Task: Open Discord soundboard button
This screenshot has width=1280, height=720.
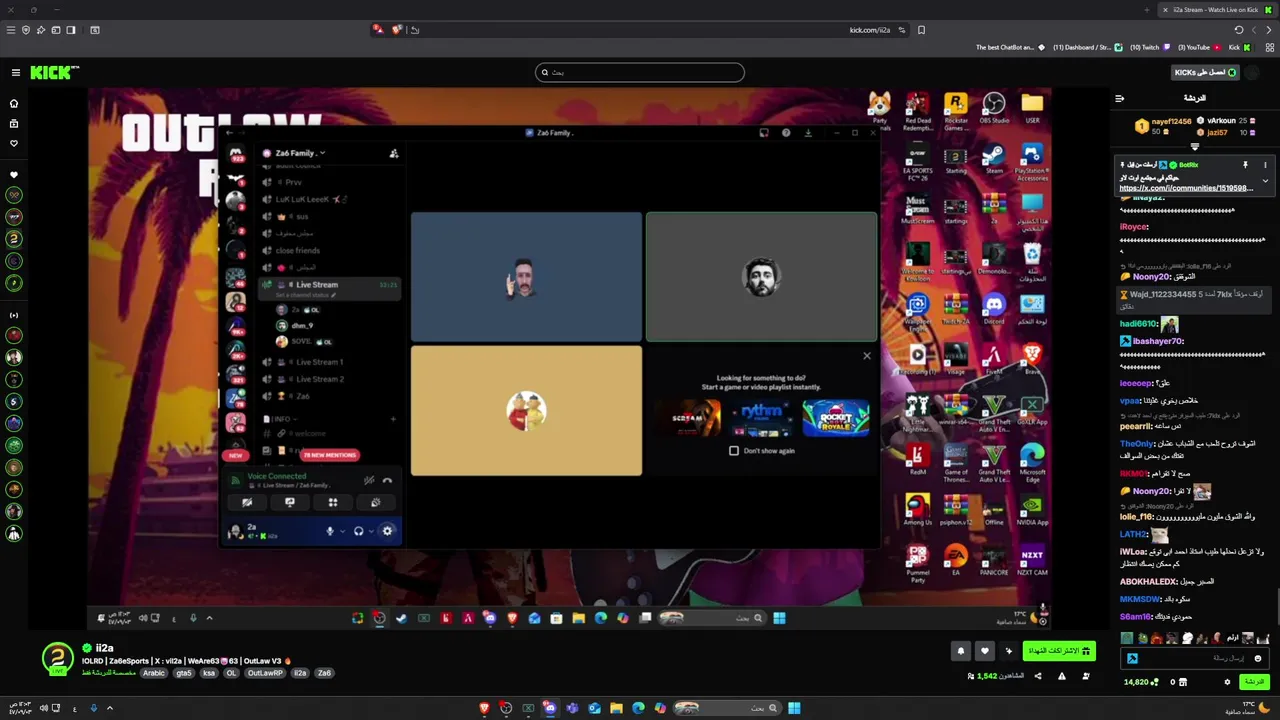Action: coord(376,503)
